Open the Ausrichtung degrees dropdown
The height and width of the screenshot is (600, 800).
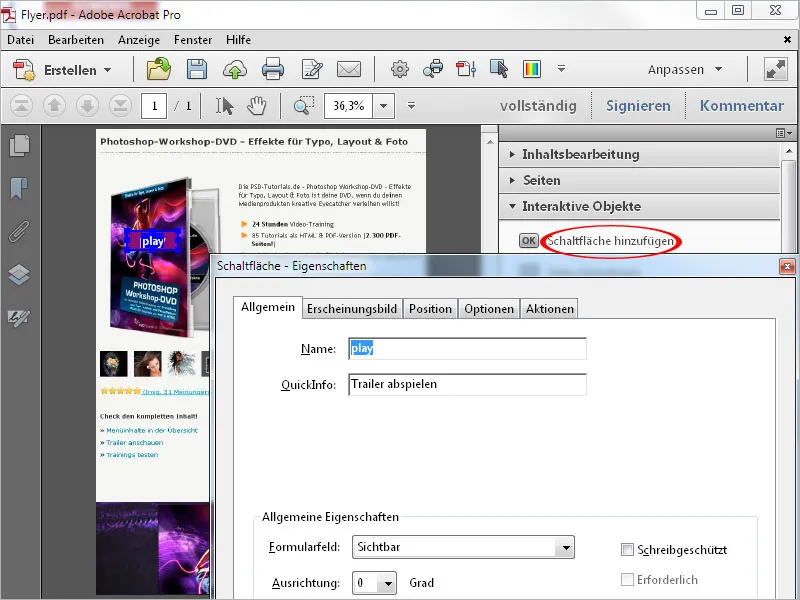pyautogui.click(x=374, y=583)
